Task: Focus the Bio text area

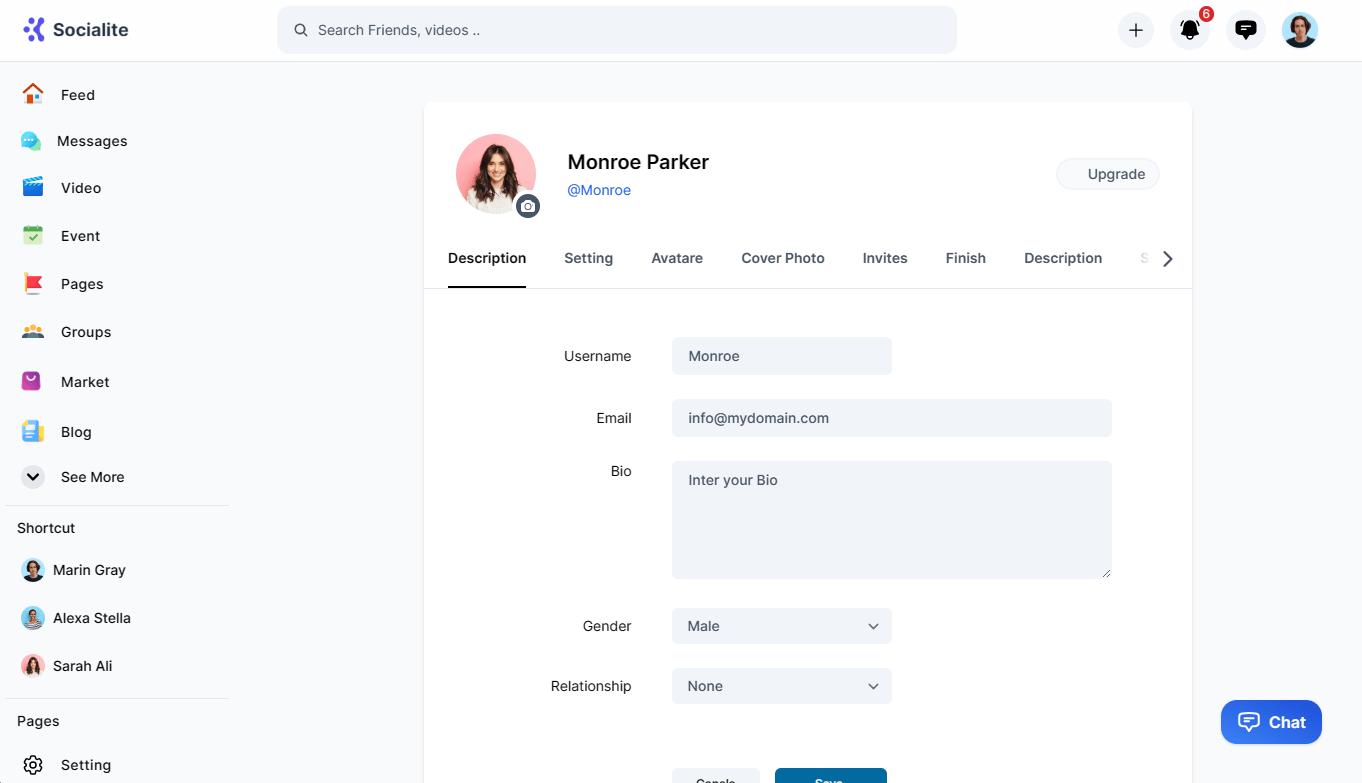Action: [891, 519]
